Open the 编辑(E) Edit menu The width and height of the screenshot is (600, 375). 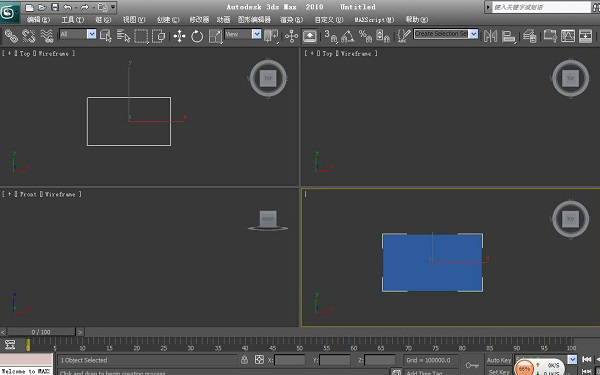(x=38, y=20)
